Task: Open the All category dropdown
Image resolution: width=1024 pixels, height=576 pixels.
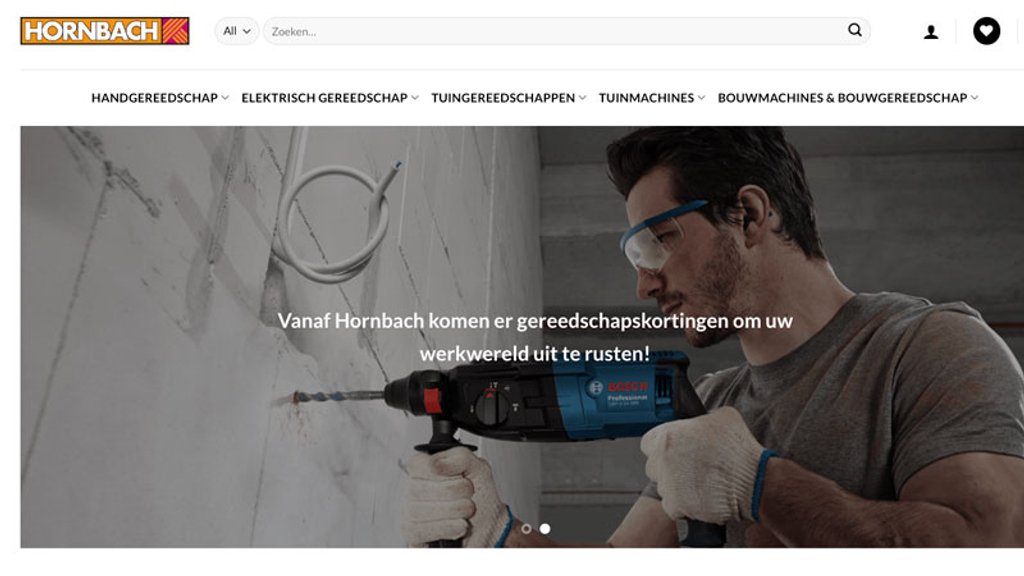Action: click(x=236, y=31)
